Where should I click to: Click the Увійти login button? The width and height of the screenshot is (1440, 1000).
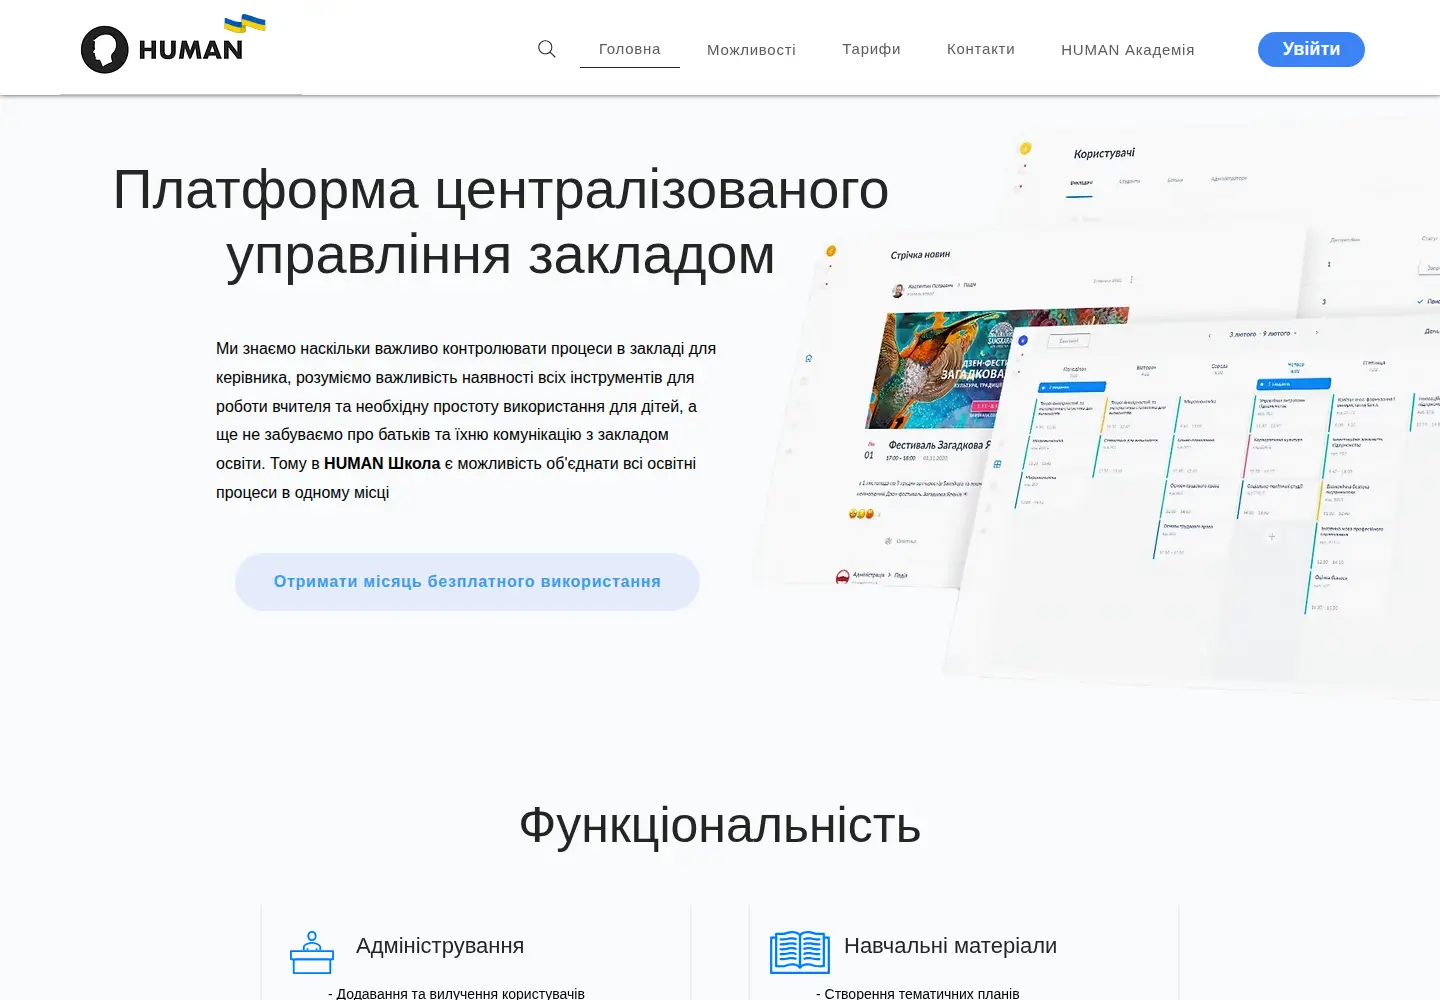[x=1311, y=49]
